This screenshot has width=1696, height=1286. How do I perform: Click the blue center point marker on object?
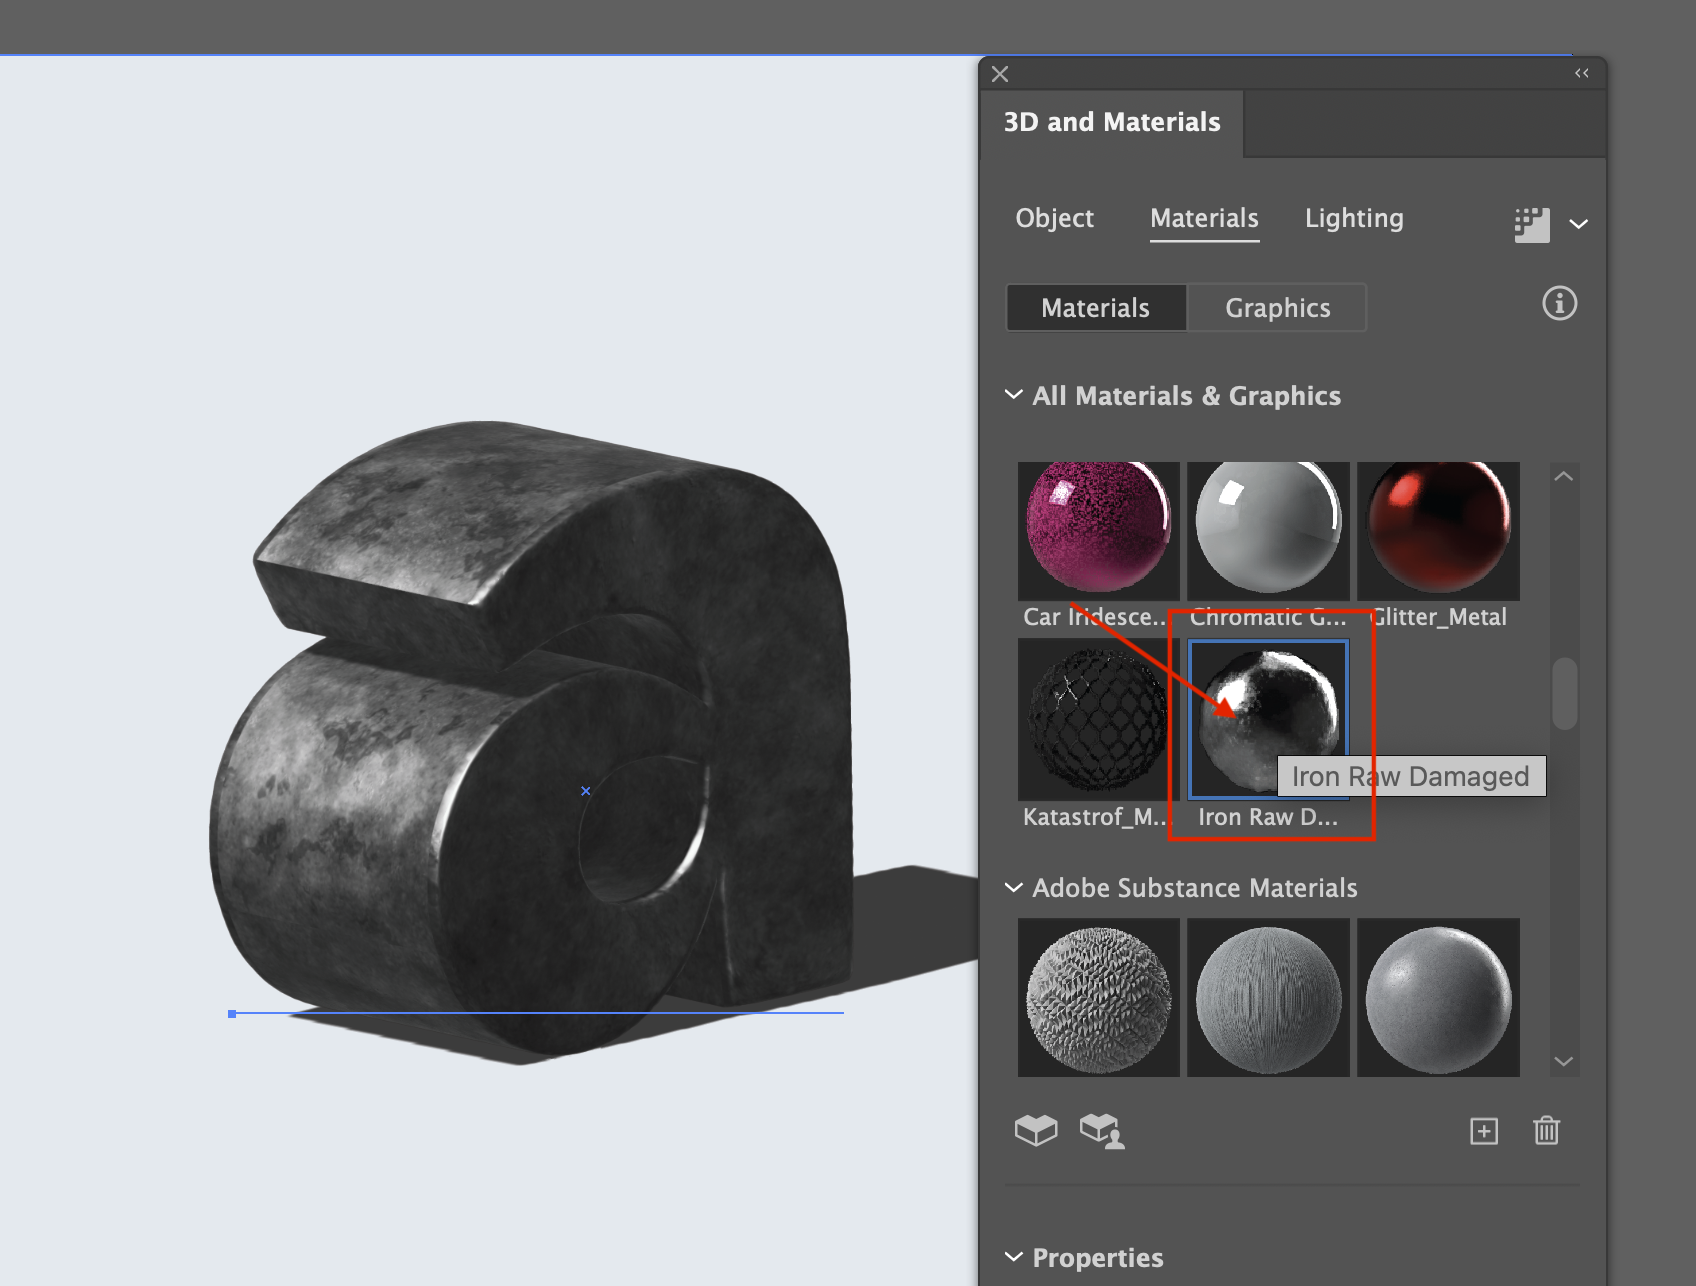click(586, 791)
